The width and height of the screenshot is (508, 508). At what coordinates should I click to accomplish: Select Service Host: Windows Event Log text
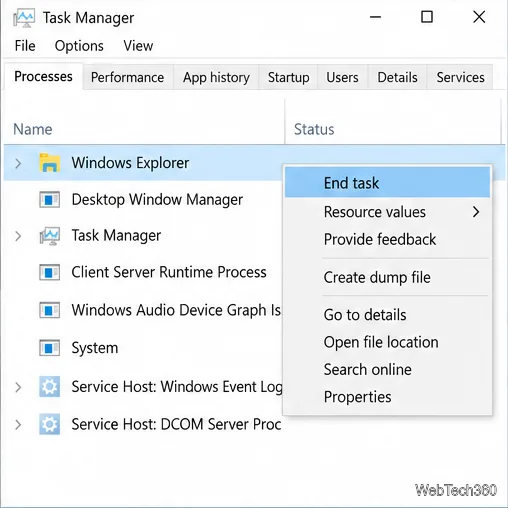point(177,387)
